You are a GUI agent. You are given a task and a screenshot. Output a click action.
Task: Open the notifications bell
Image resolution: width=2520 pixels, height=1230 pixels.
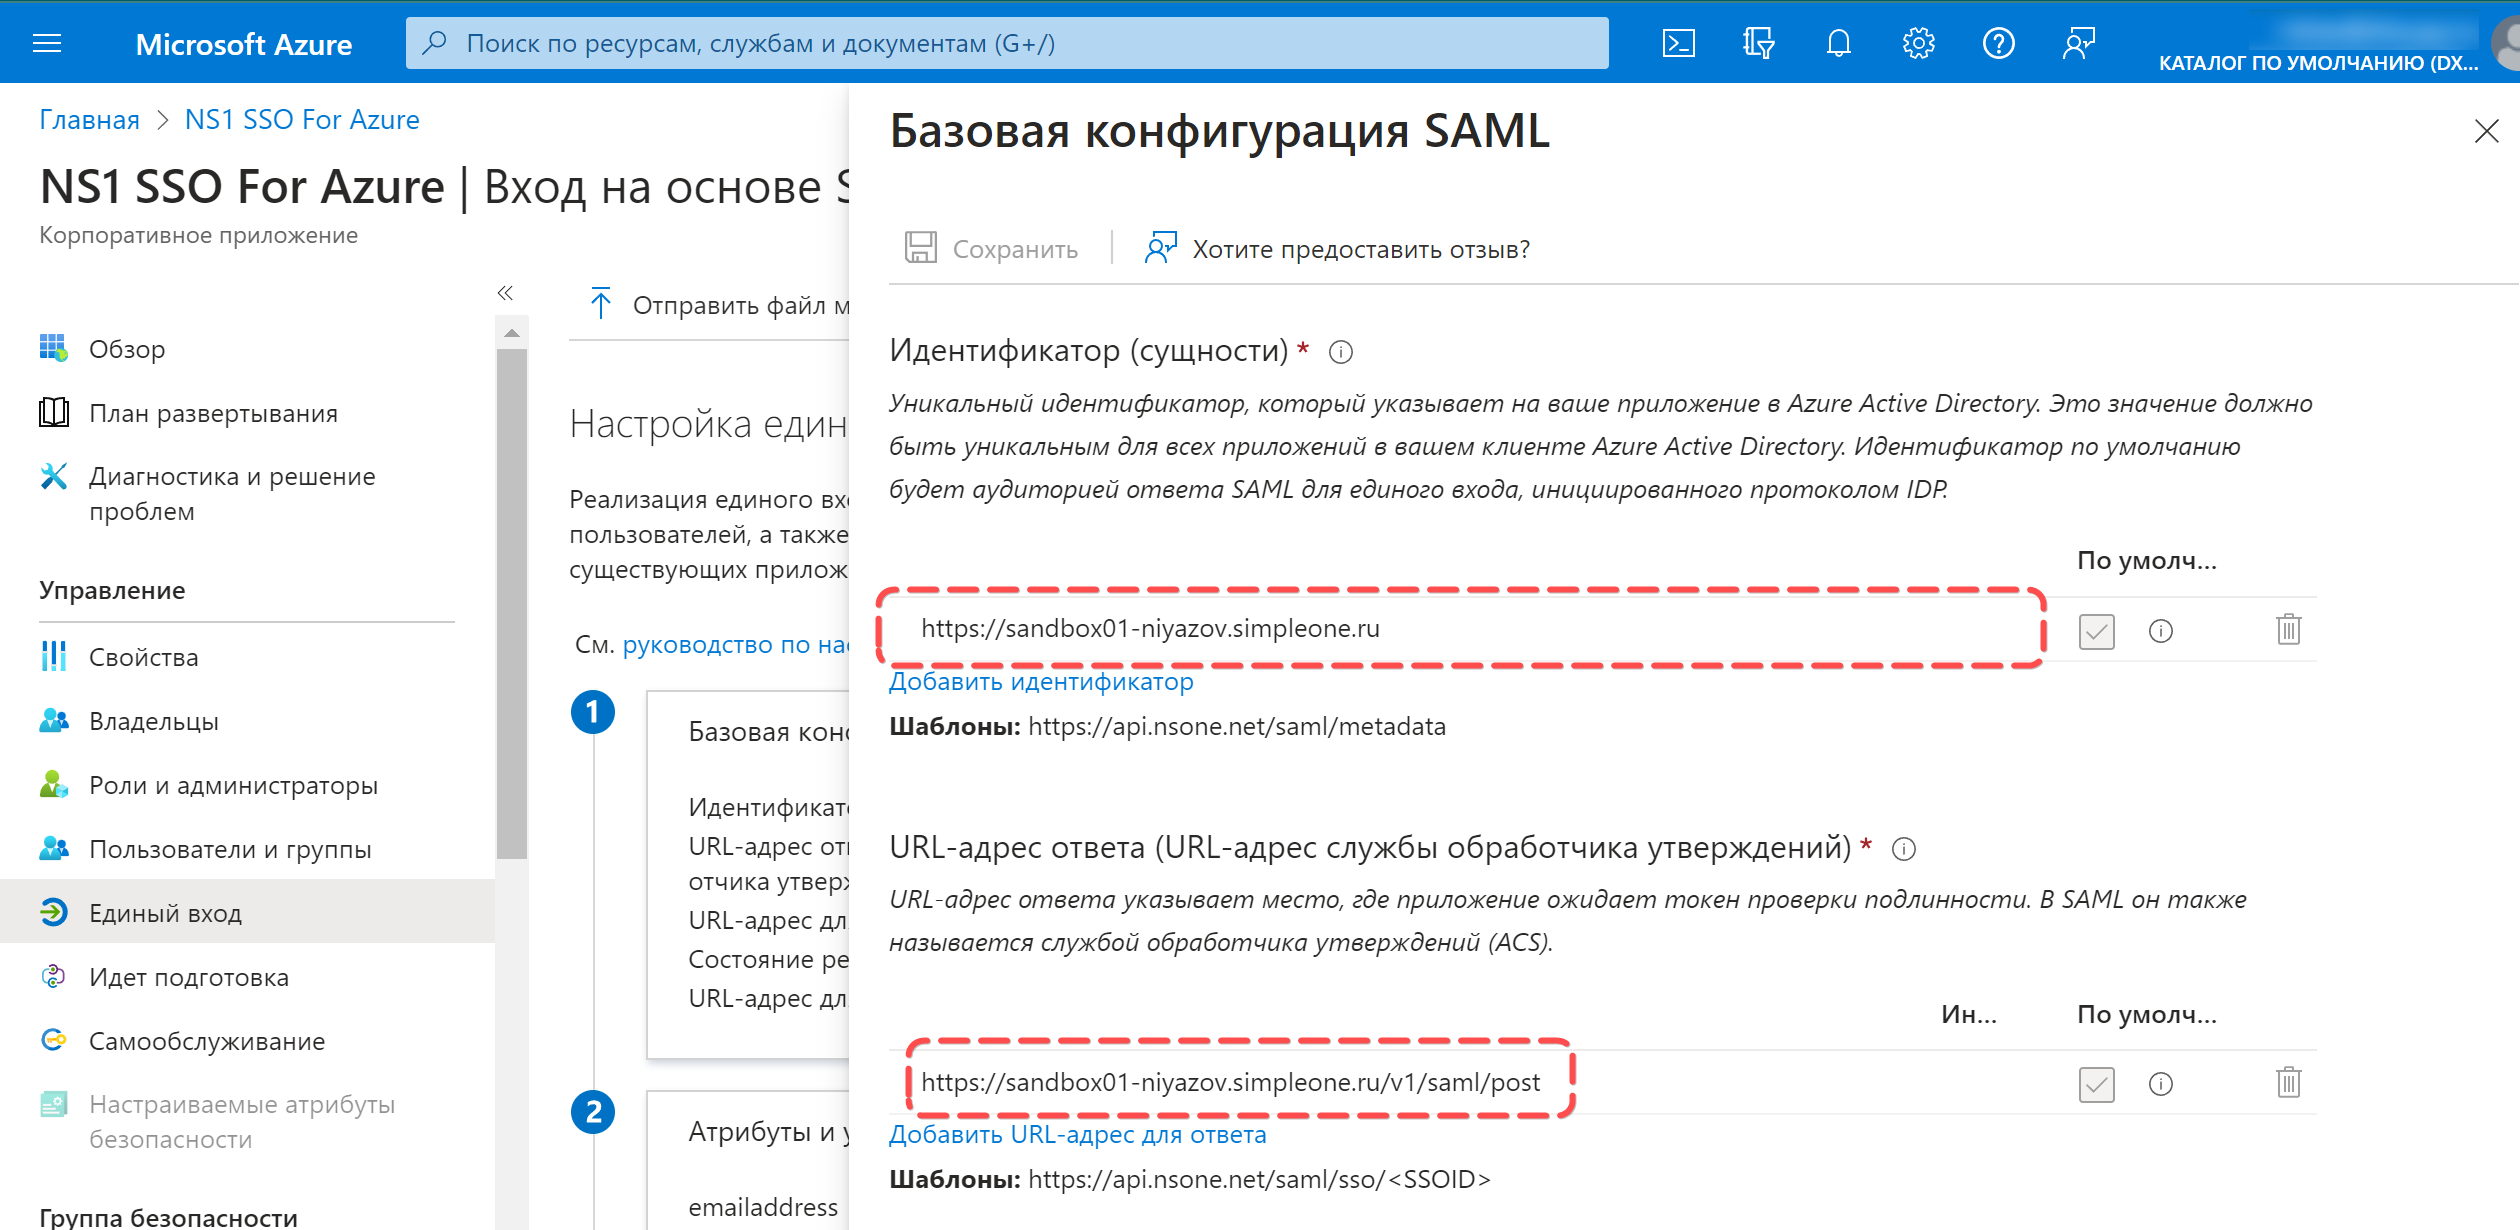(x=1838, y=43)
